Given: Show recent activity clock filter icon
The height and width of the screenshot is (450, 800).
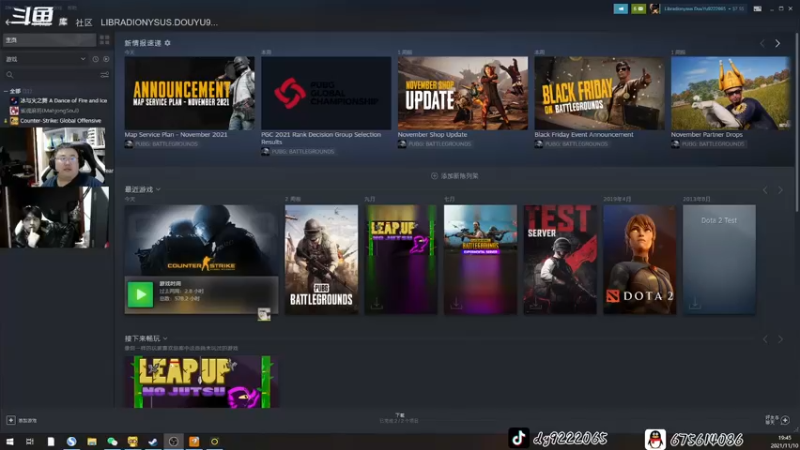Looking at the screenshot, I should coord(95,59).
